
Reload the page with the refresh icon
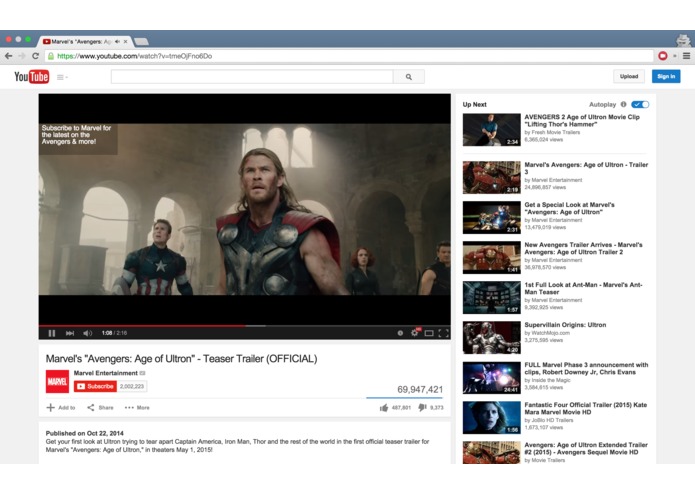tap(35, 56)
